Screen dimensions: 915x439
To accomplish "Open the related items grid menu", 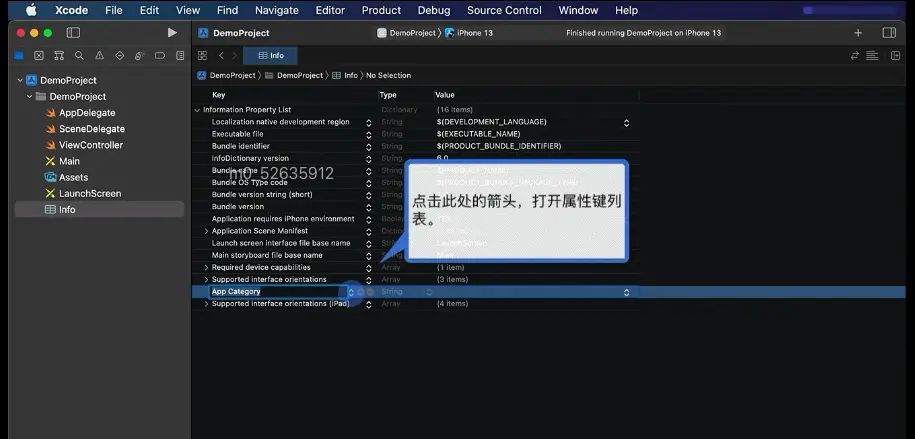I will coord(202,55).
